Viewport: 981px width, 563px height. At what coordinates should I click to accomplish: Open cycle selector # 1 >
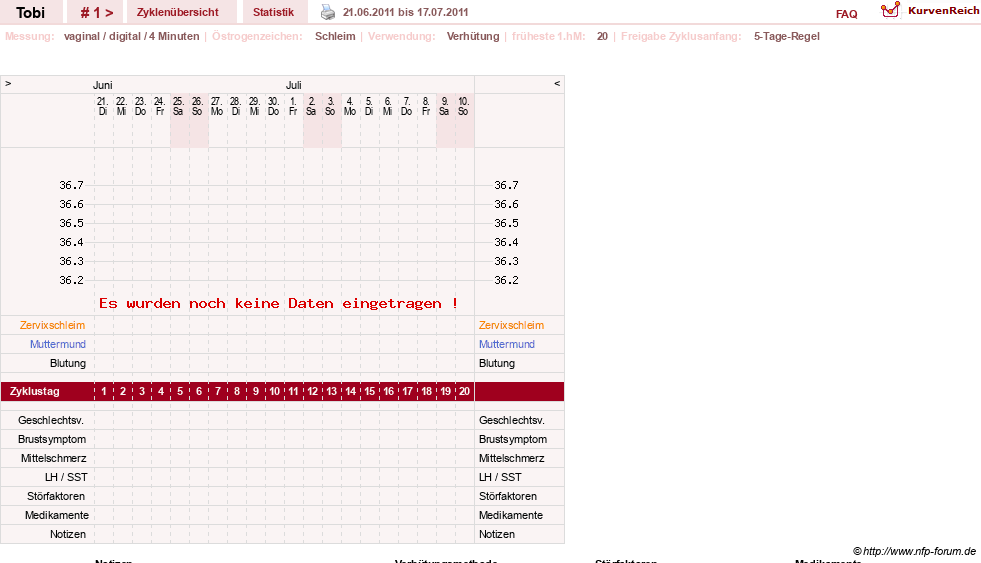pos(97,12)
